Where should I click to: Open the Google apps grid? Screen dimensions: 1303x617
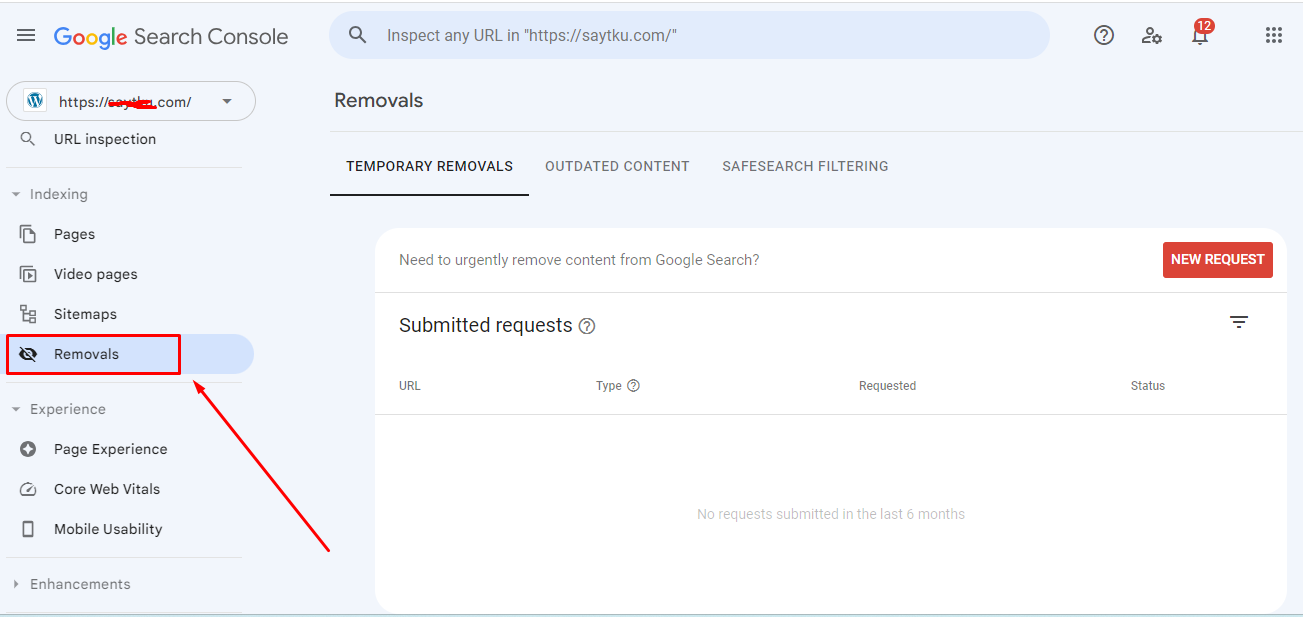(1274, 35)
